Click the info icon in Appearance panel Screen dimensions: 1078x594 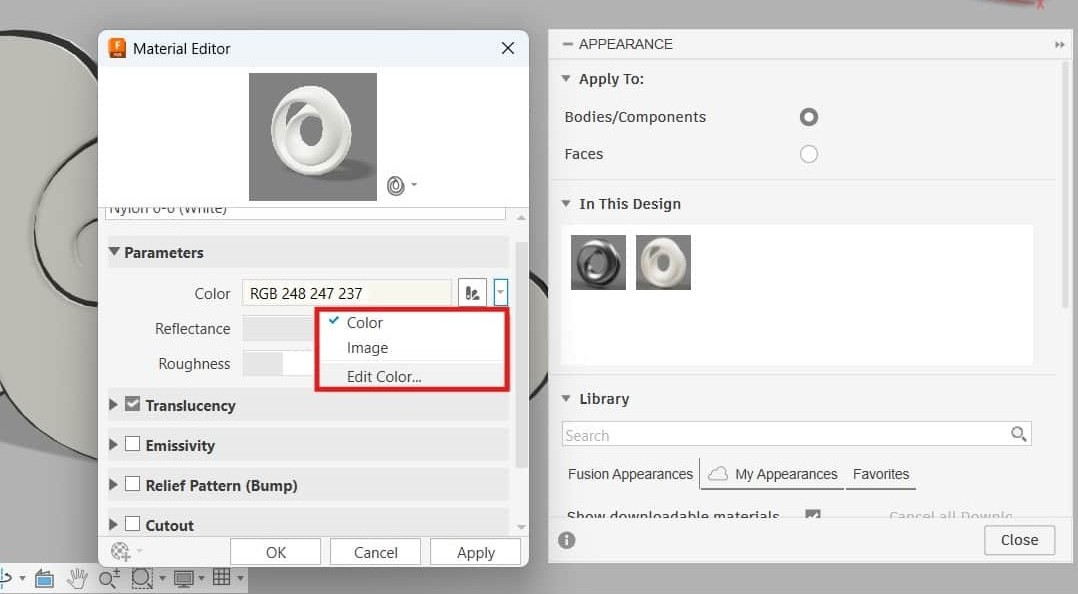(566, 540)
